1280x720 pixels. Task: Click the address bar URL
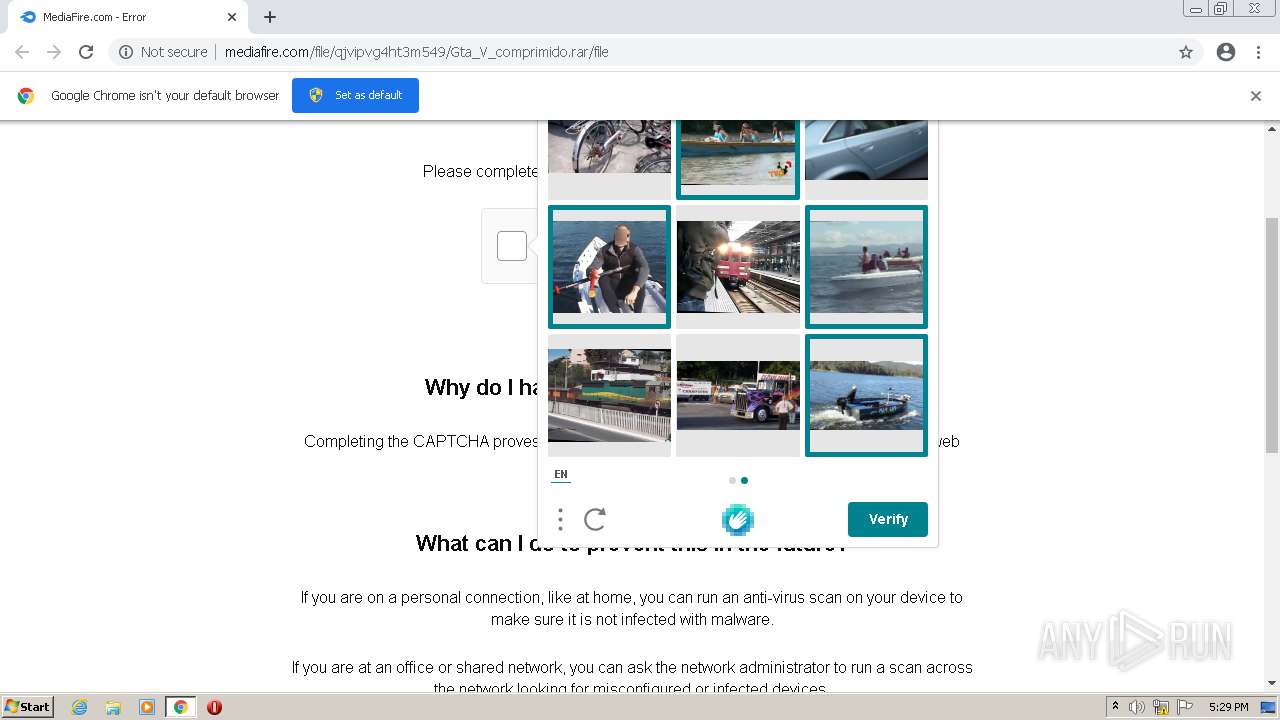point(417,52)
